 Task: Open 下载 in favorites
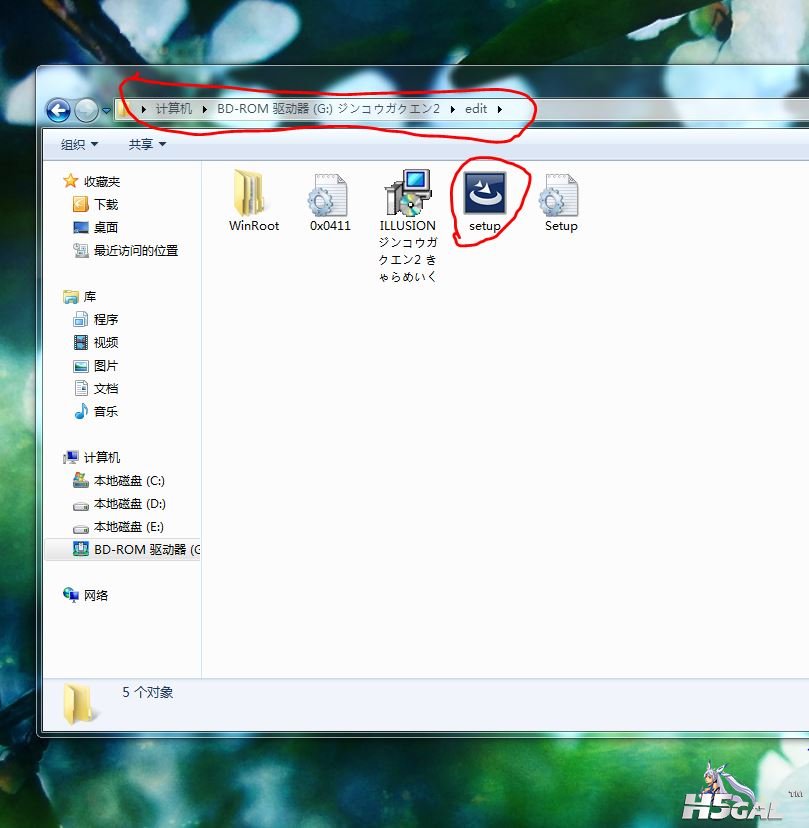click(x=106, y=204)
